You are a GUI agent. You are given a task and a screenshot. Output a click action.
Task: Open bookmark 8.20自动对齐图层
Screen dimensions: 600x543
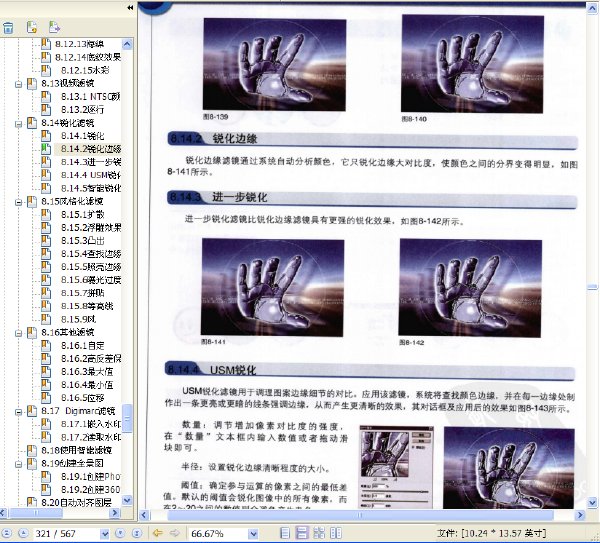point(76,502)
